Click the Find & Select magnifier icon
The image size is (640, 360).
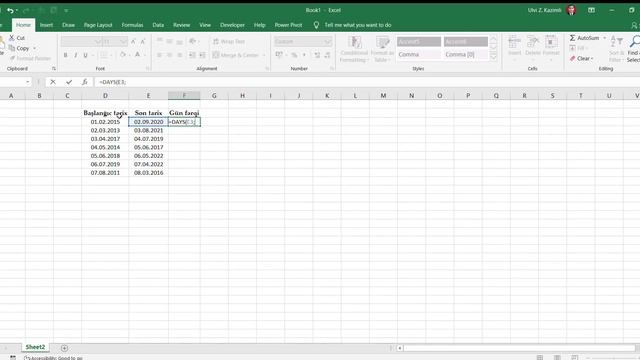click(635, 41)
